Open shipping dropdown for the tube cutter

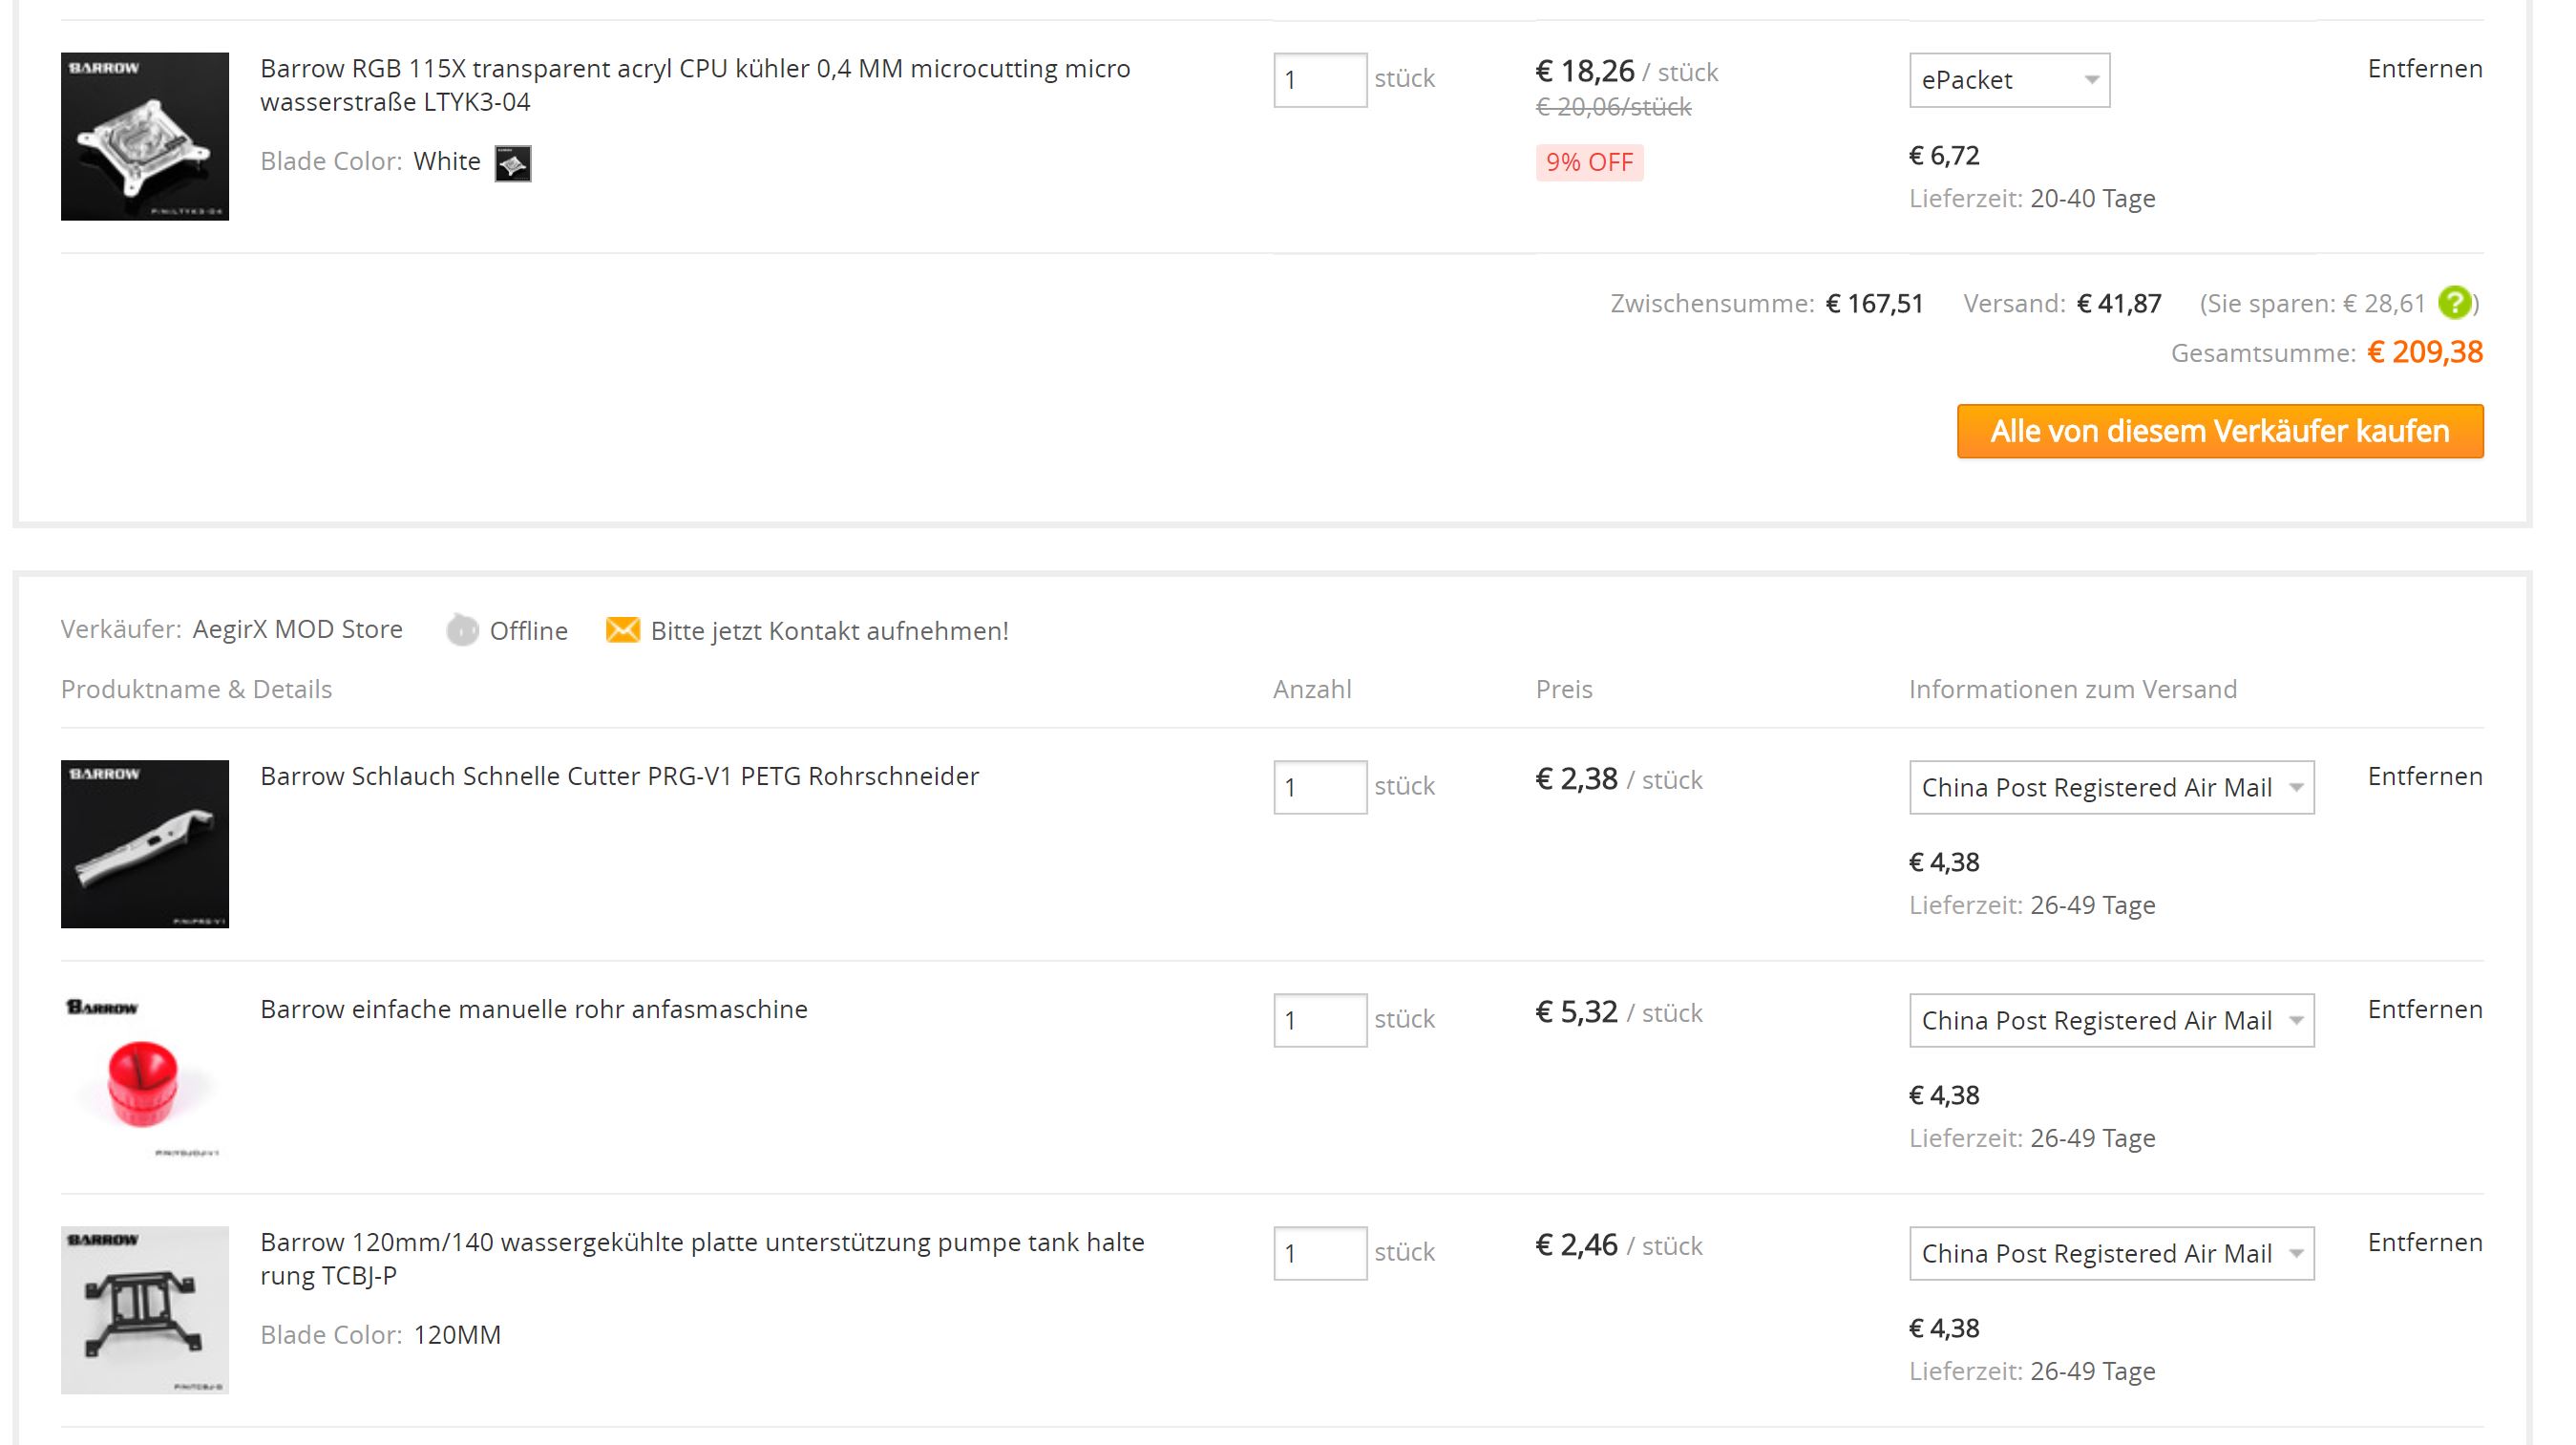pos(2110,787)
